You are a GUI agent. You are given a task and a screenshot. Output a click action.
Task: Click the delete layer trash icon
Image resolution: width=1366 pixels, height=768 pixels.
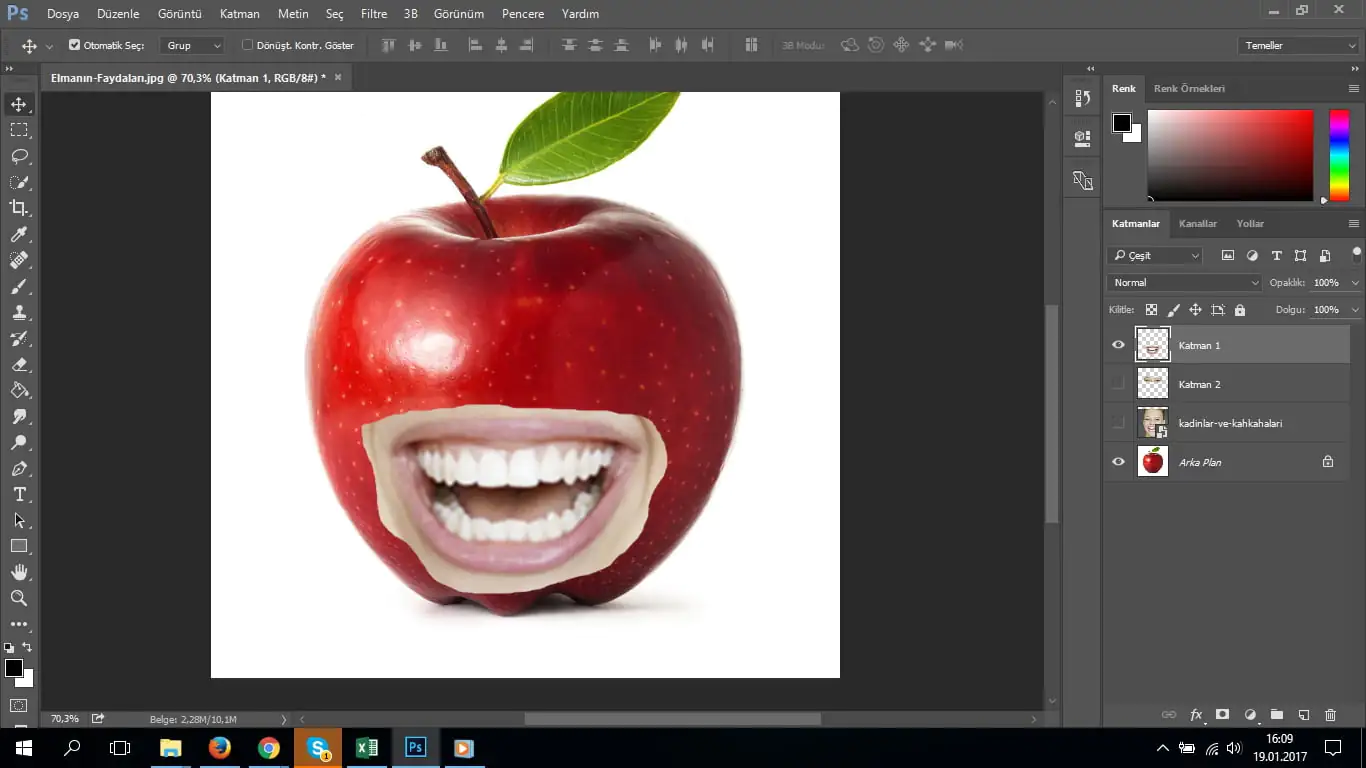1330,715
